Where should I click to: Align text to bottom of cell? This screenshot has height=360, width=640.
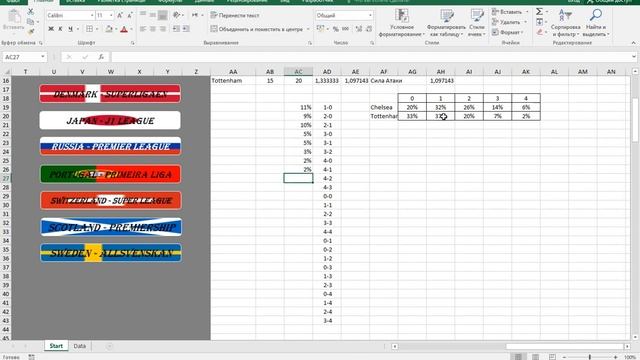[x=162, y=15]
